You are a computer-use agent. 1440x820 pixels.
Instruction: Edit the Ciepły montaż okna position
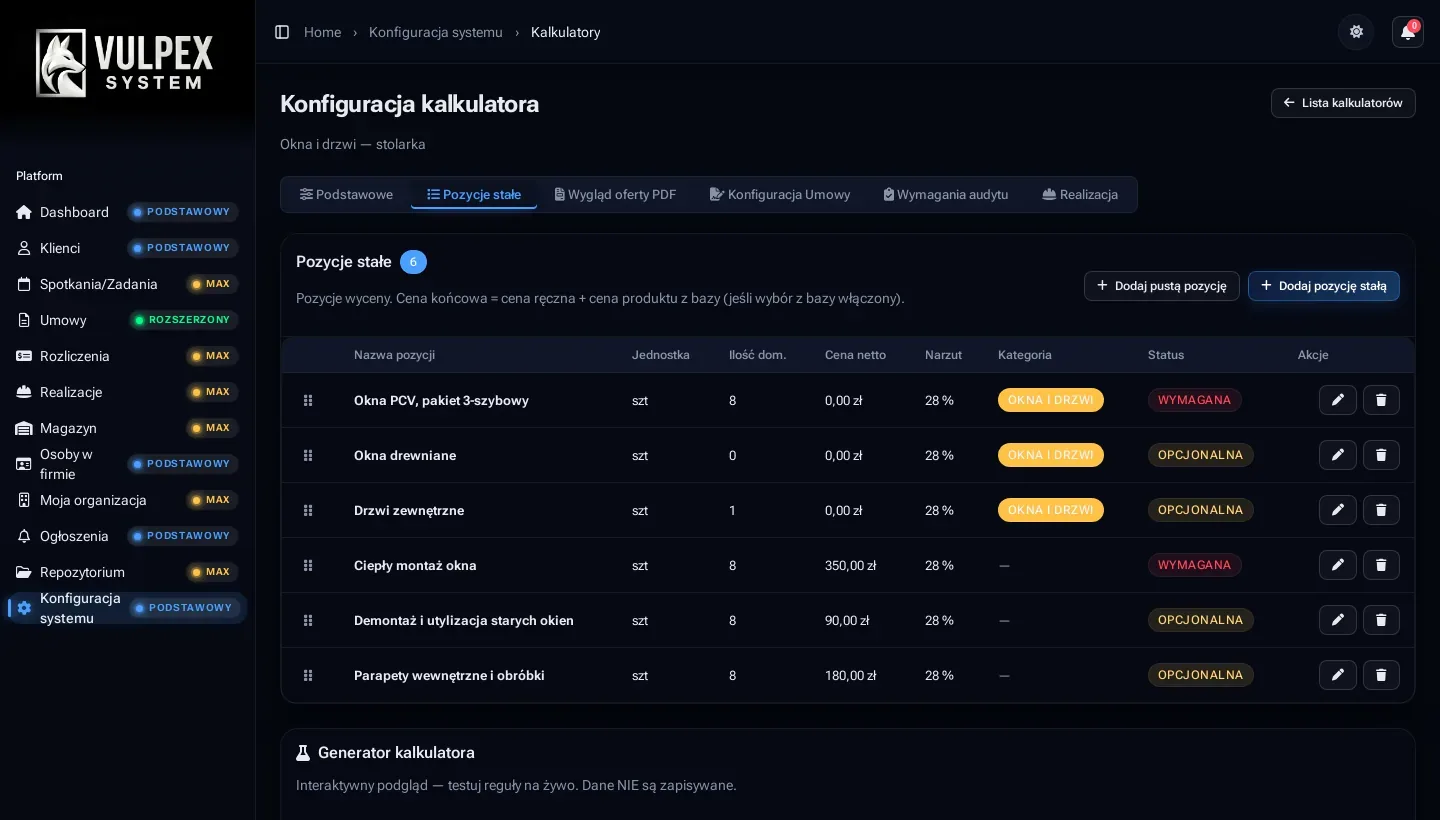1338,565
